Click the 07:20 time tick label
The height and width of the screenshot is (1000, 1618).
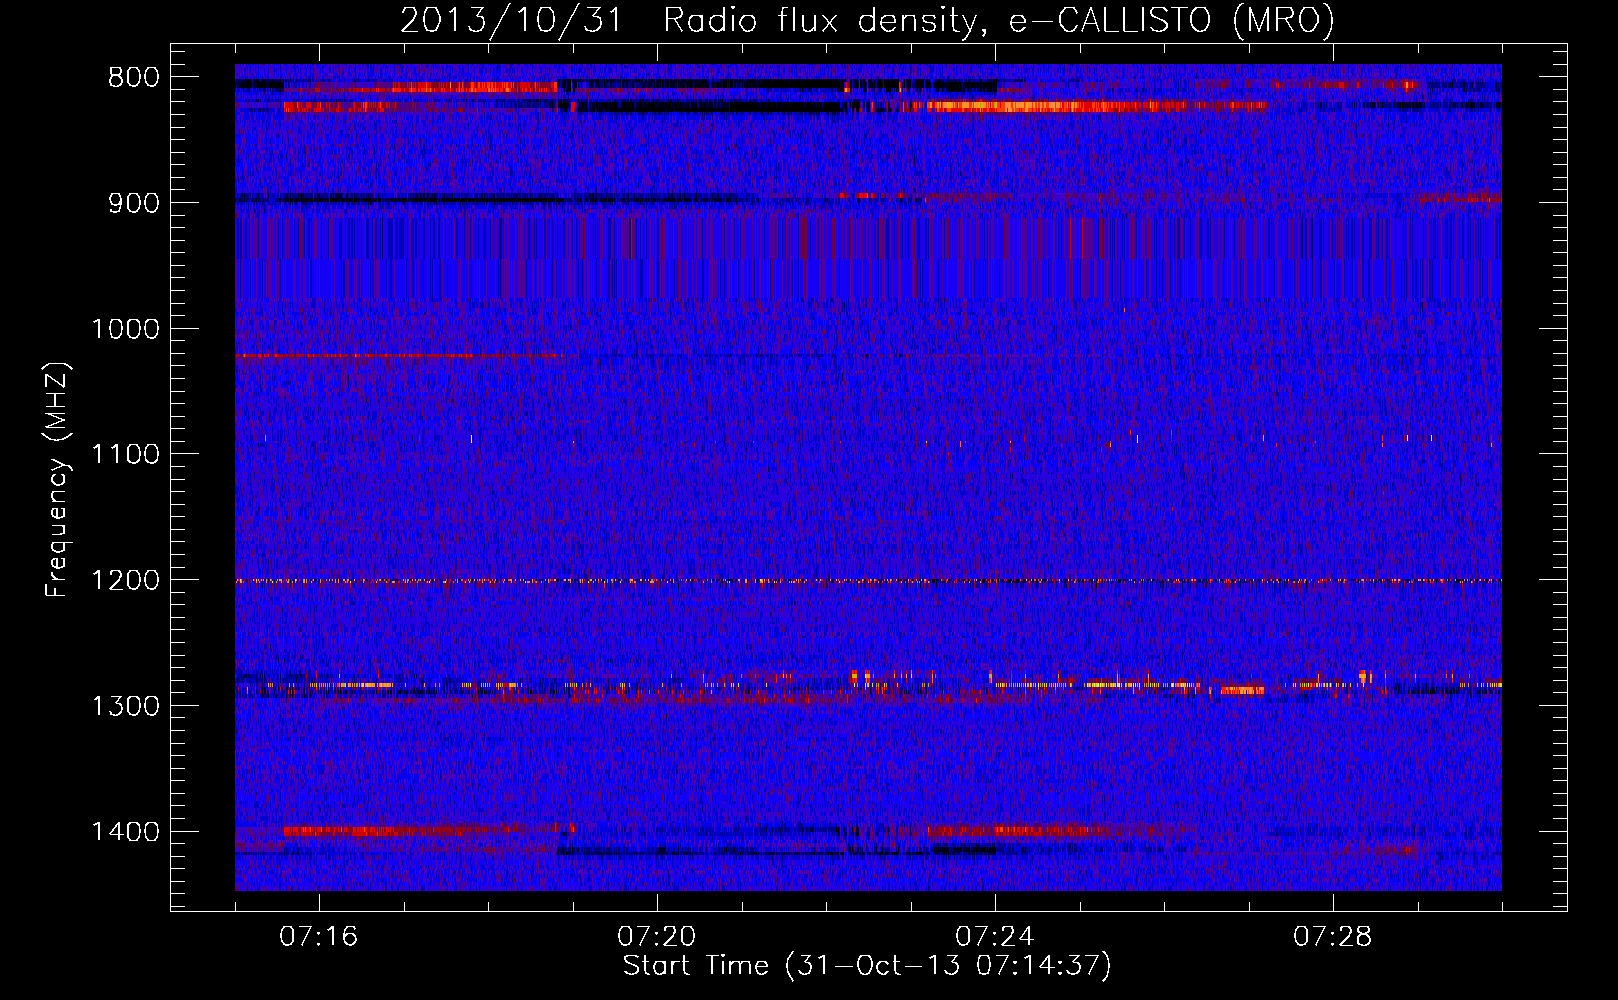(656, 936)
